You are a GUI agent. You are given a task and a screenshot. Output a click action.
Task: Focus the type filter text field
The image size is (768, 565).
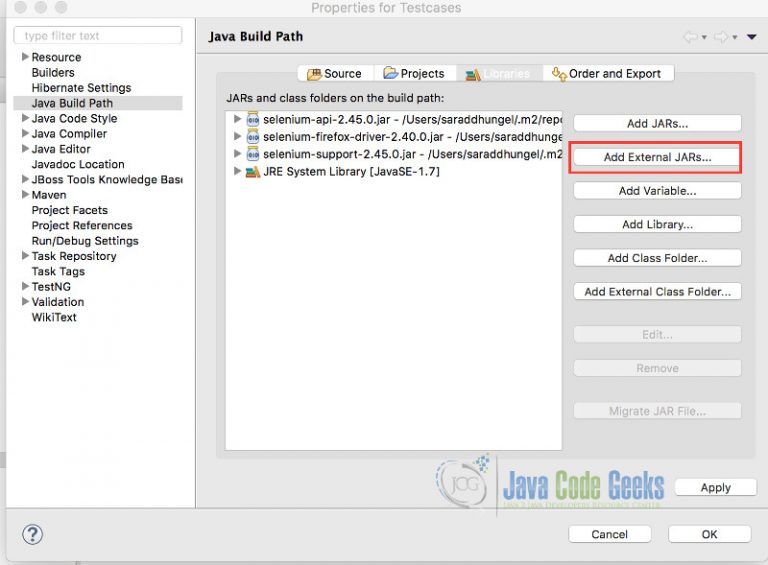pos(98,35)
